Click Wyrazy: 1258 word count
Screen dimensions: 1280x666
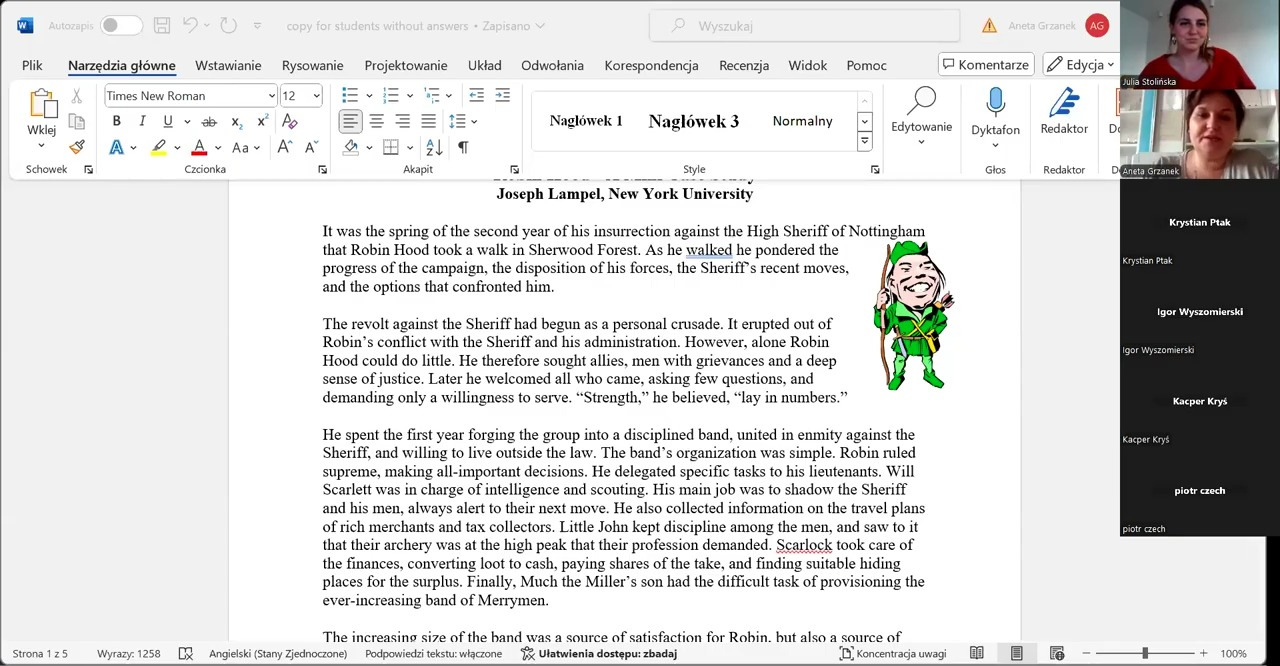(x=128, y=653)
